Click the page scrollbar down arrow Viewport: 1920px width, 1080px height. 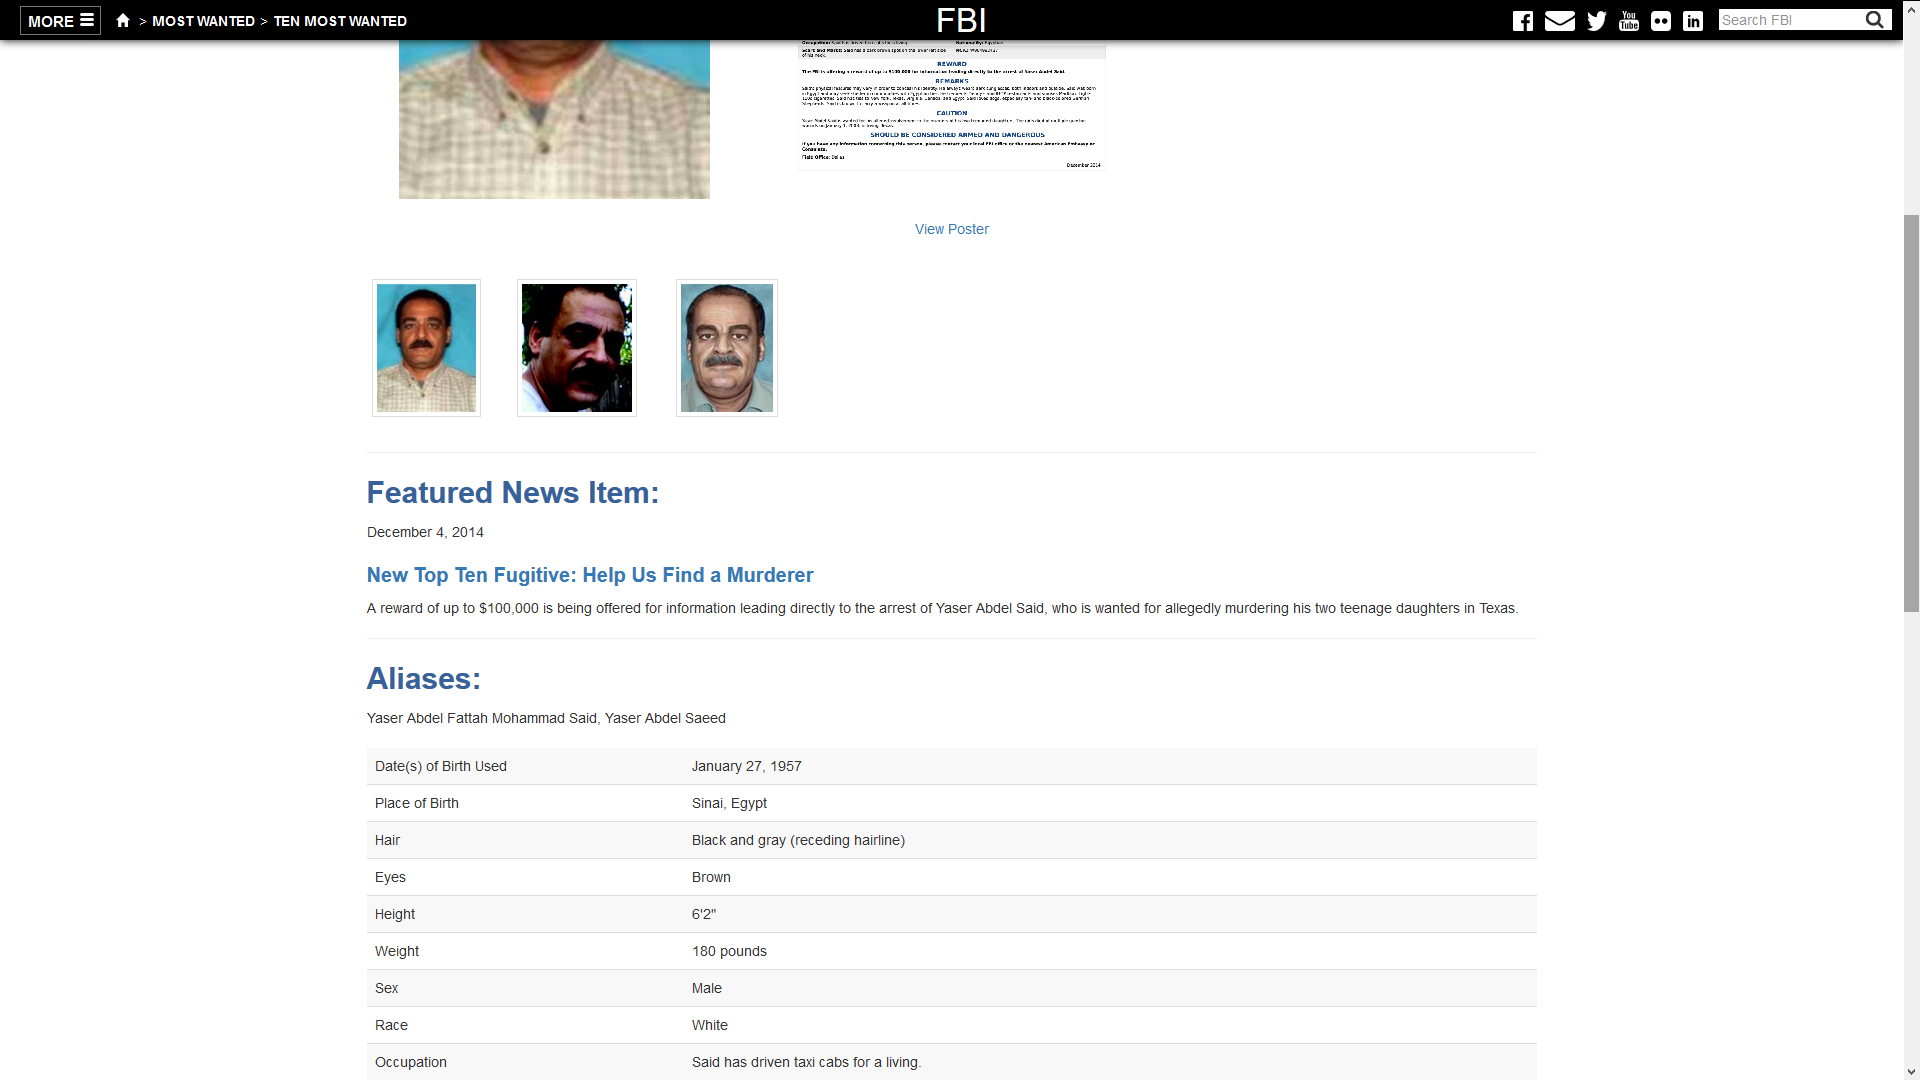click(1911, 1072)
